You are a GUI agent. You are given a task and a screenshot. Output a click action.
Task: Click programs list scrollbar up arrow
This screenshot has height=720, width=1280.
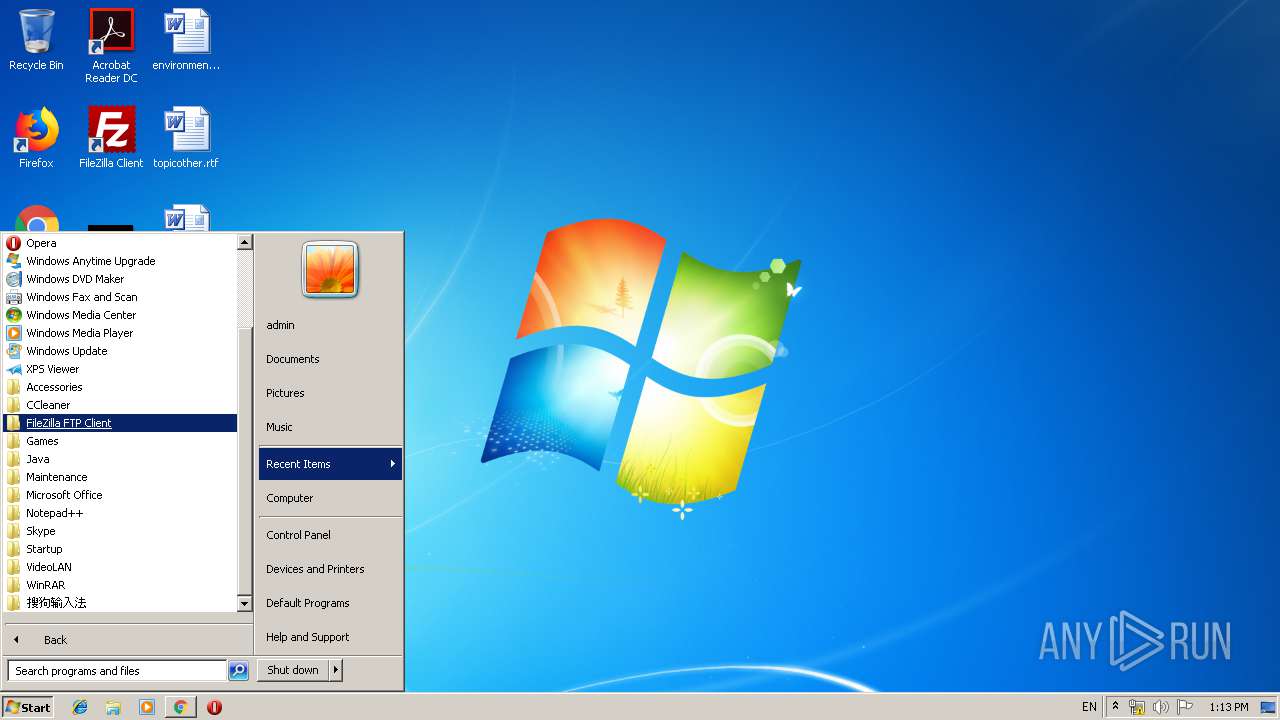click(x=245, y=242)
